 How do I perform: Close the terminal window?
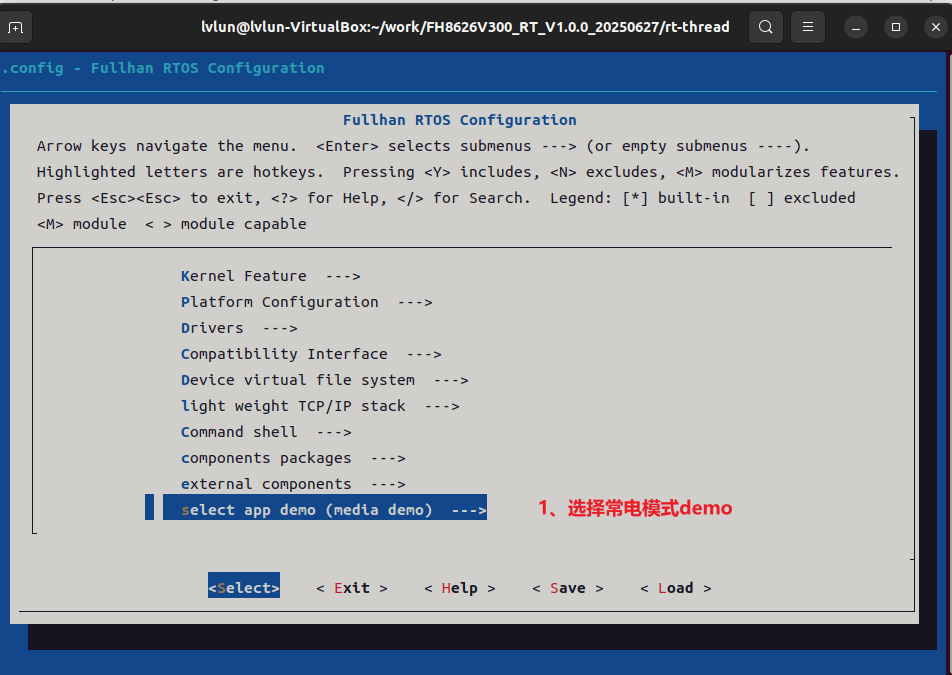[936, 27]
